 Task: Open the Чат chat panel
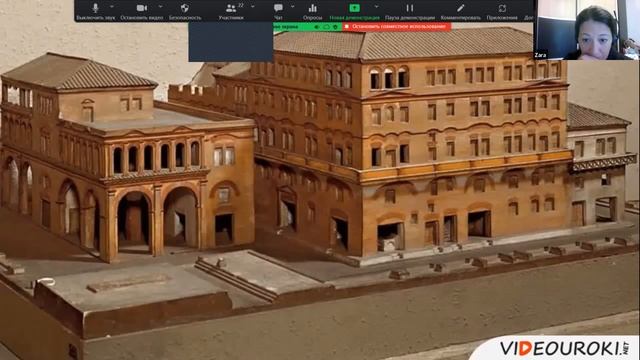pos(278,11)
